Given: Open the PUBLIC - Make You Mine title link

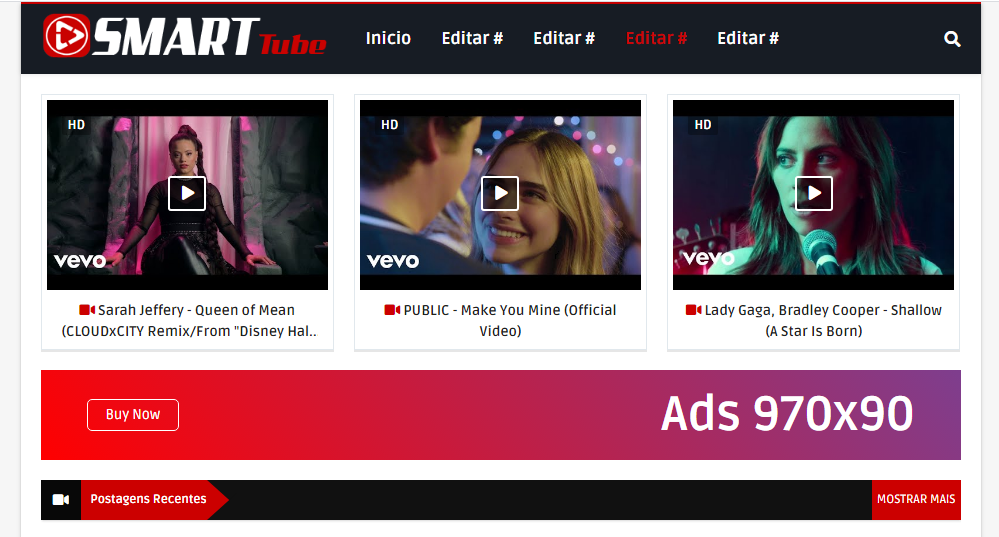Looking at the screenshot, I should click(501, 320).
